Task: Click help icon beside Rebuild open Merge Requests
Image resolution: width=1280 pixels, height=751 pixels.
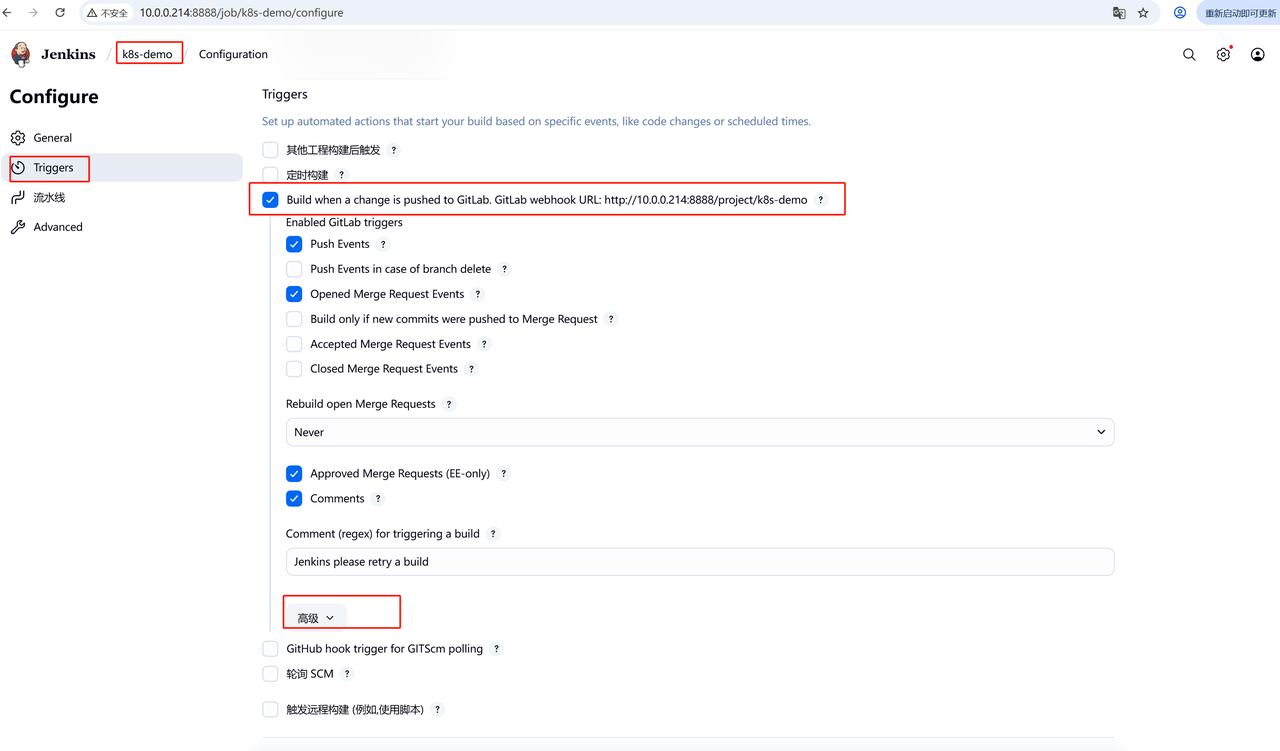Action: click(x=449, y=405)
